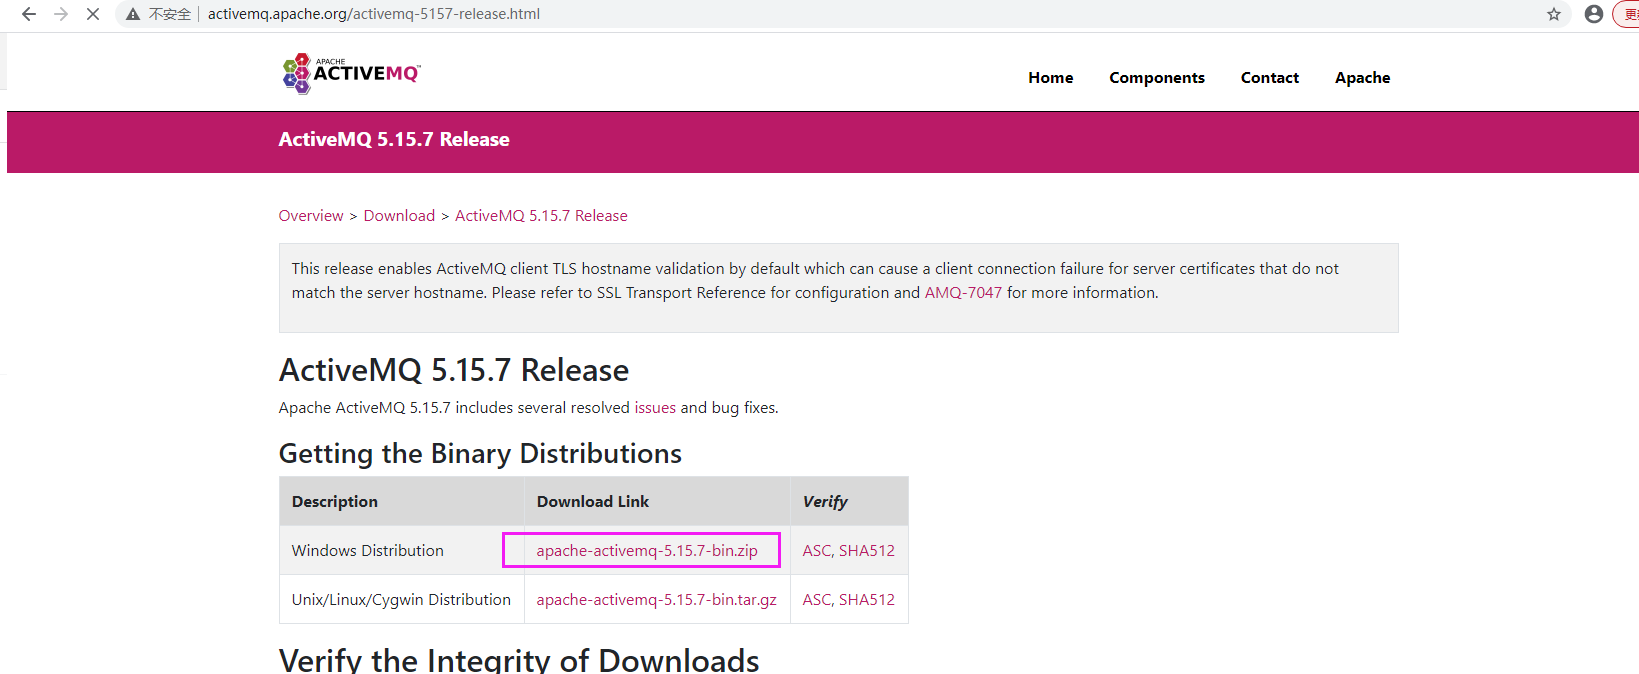The image size is (1639, 674).
Task: Open ASC signature for Unix/Linux/Cygwin Distribution
Action: [x=816, y=600]
